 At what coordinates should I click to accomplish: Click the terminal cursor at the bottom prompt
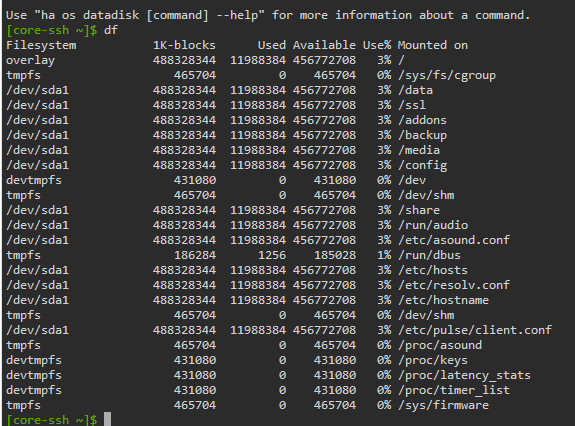107,419
